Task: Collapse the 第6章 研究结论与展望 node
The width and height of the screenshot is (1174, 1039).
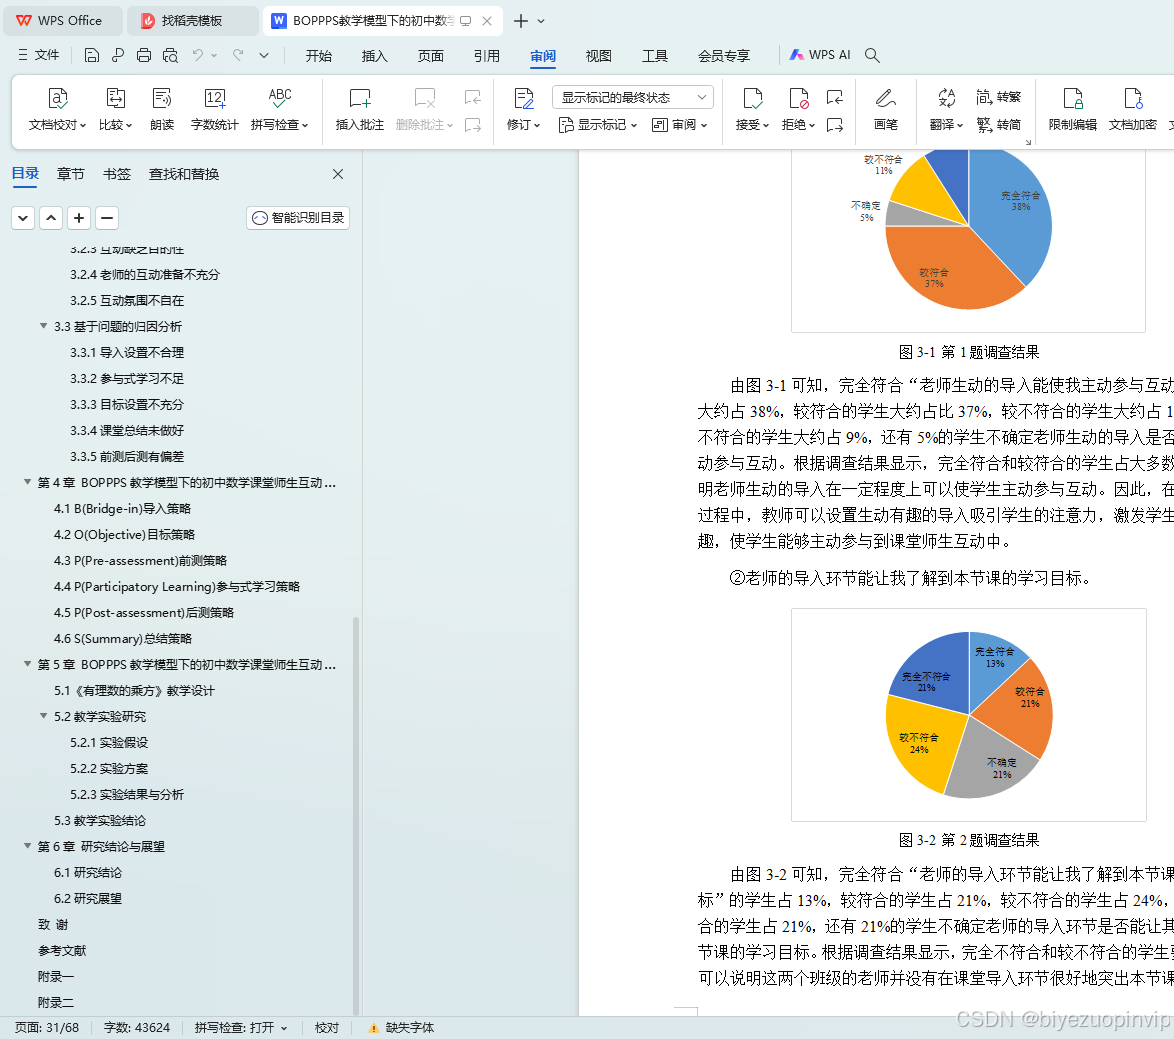Action: 27,846
